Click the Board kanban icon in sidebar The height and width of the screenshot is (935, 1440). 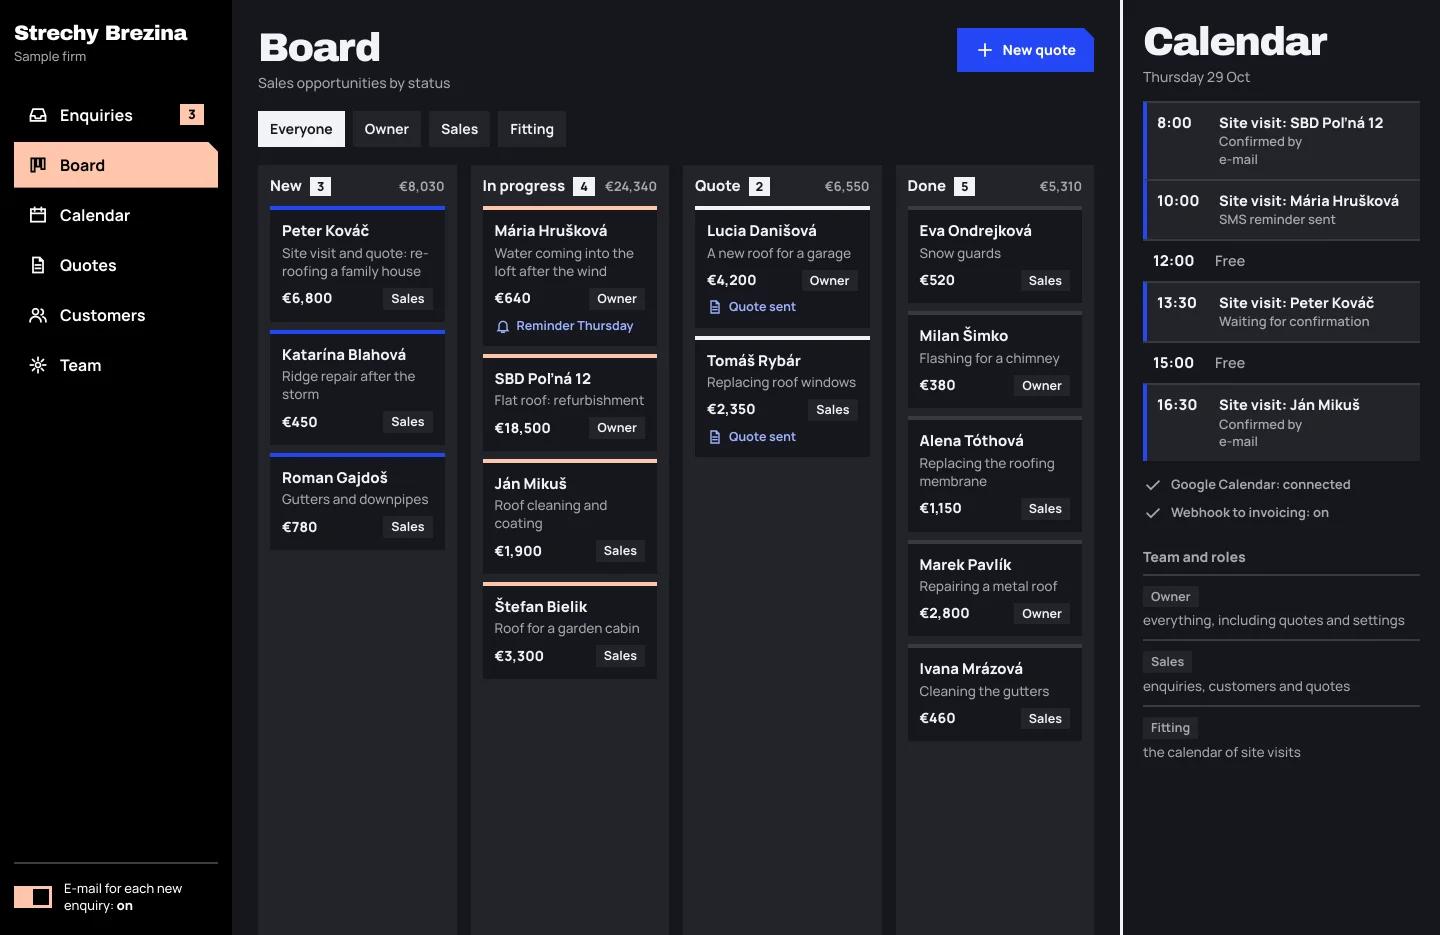(x=38, y=165)
